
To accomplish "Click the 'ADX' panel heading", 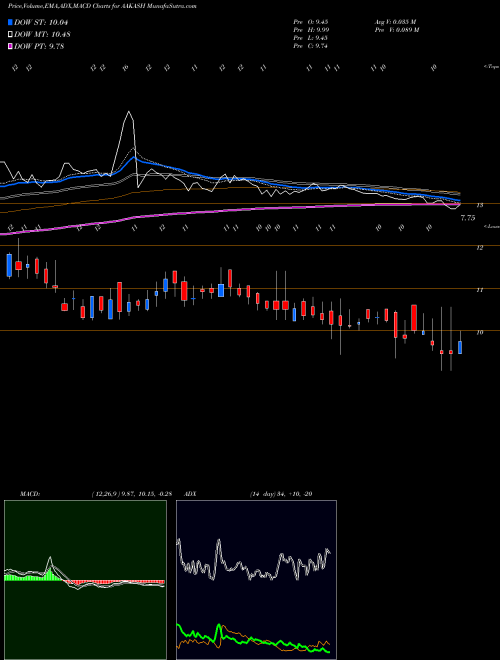I will (190, 494).
